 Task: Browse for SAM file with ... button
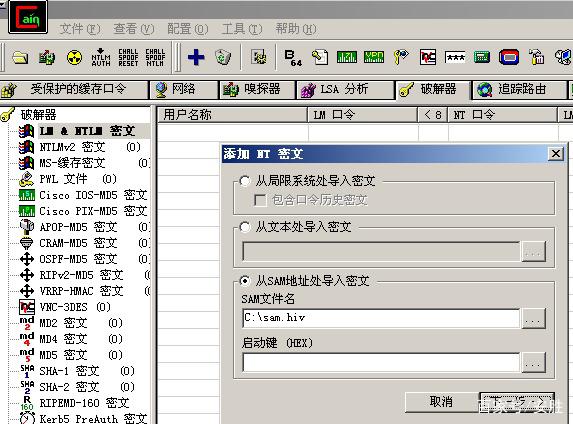[534, 319]
